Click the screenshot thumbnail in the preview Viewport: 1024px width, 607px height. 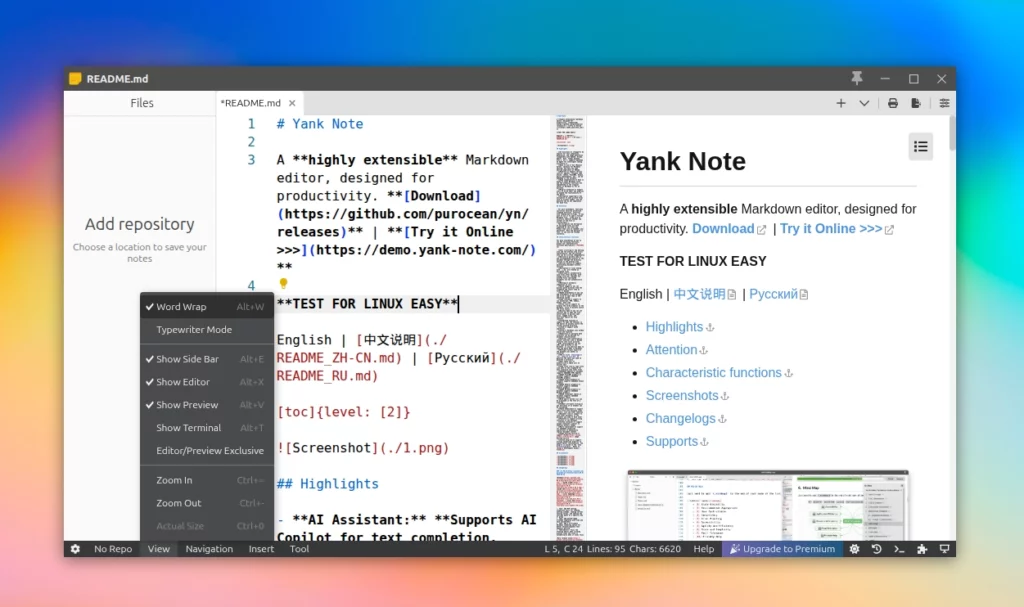(767, 504)
